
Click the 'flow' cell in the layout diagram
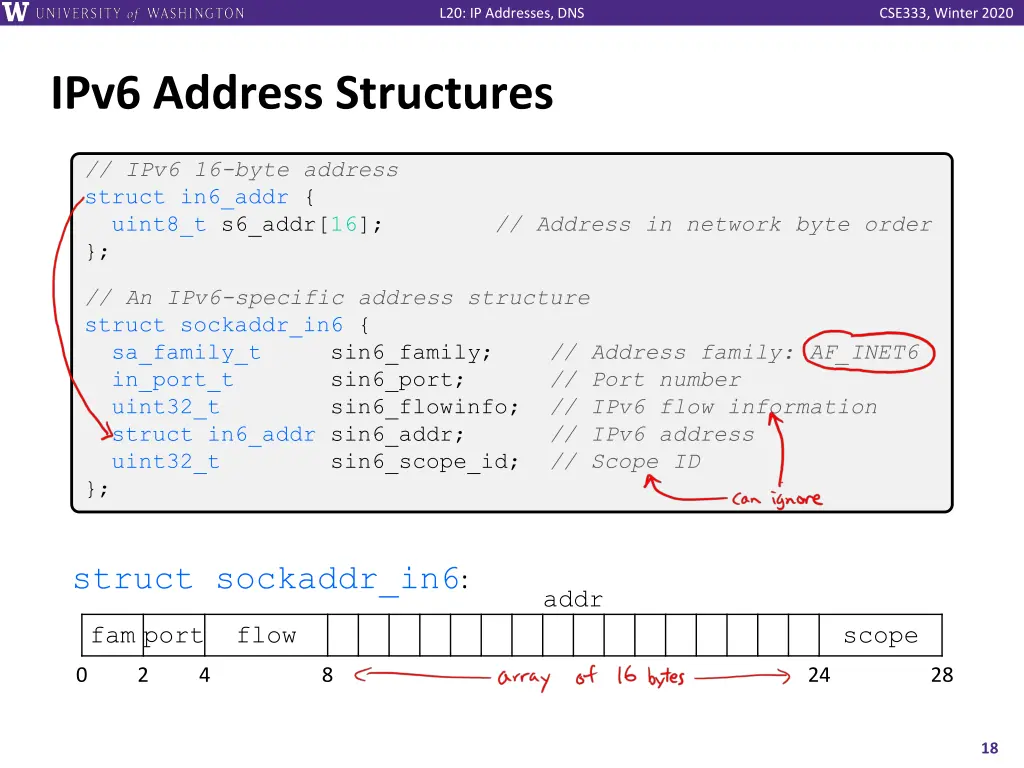click(x=266, y=635)
